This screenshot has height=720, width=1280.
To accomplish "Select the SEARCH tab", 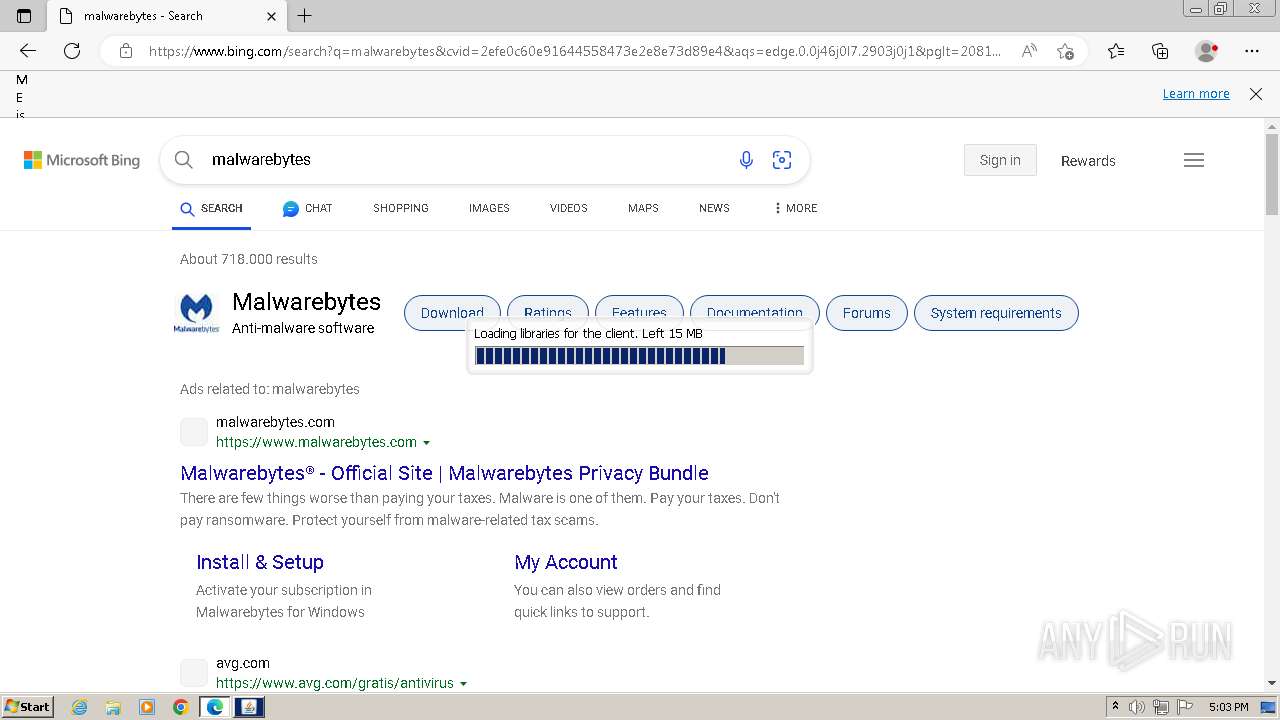I will pyautogui.click(x=211, y=208).
